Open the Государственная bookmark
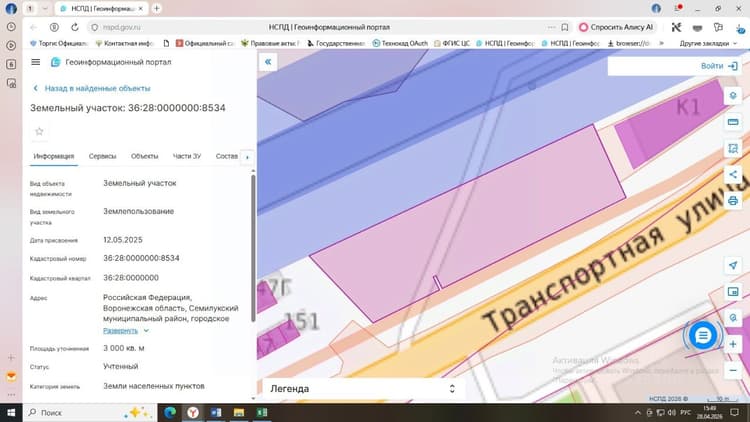 coord(336,43)
